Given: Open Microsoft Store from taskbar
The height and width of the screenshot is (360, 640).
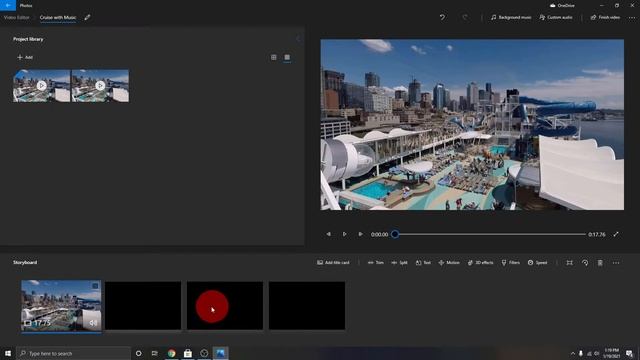Looking at the screenshot, I should 188,353.
